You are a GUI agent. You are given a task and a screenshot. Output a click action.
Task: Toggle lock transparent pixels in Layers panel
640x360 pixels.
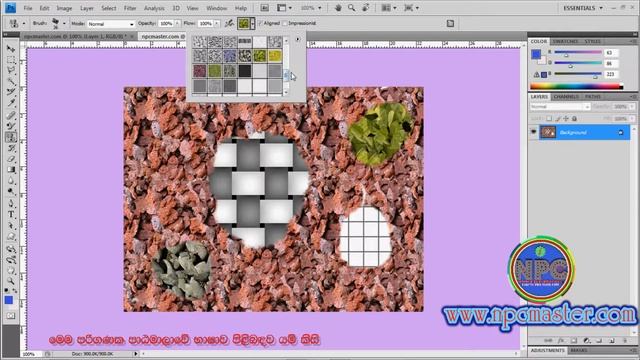pyautogui.click(x=549, y=119)
